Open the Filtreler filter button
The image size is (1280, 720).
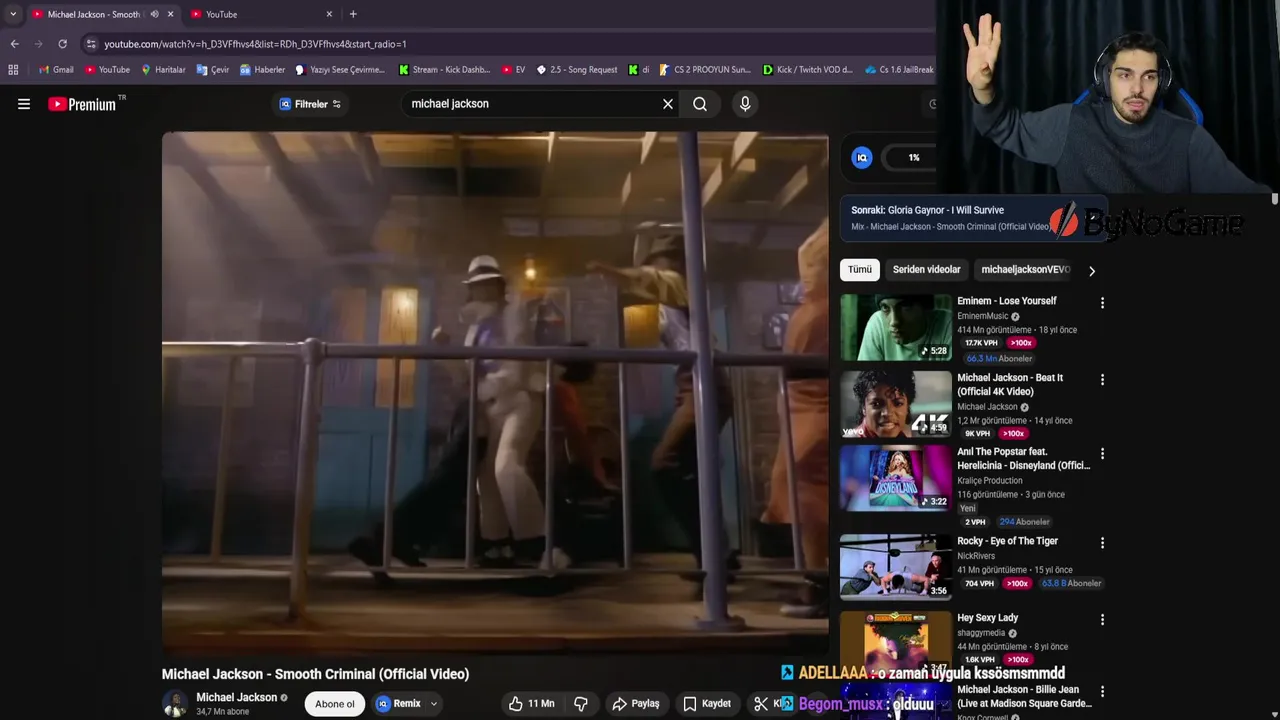point(310,104)
